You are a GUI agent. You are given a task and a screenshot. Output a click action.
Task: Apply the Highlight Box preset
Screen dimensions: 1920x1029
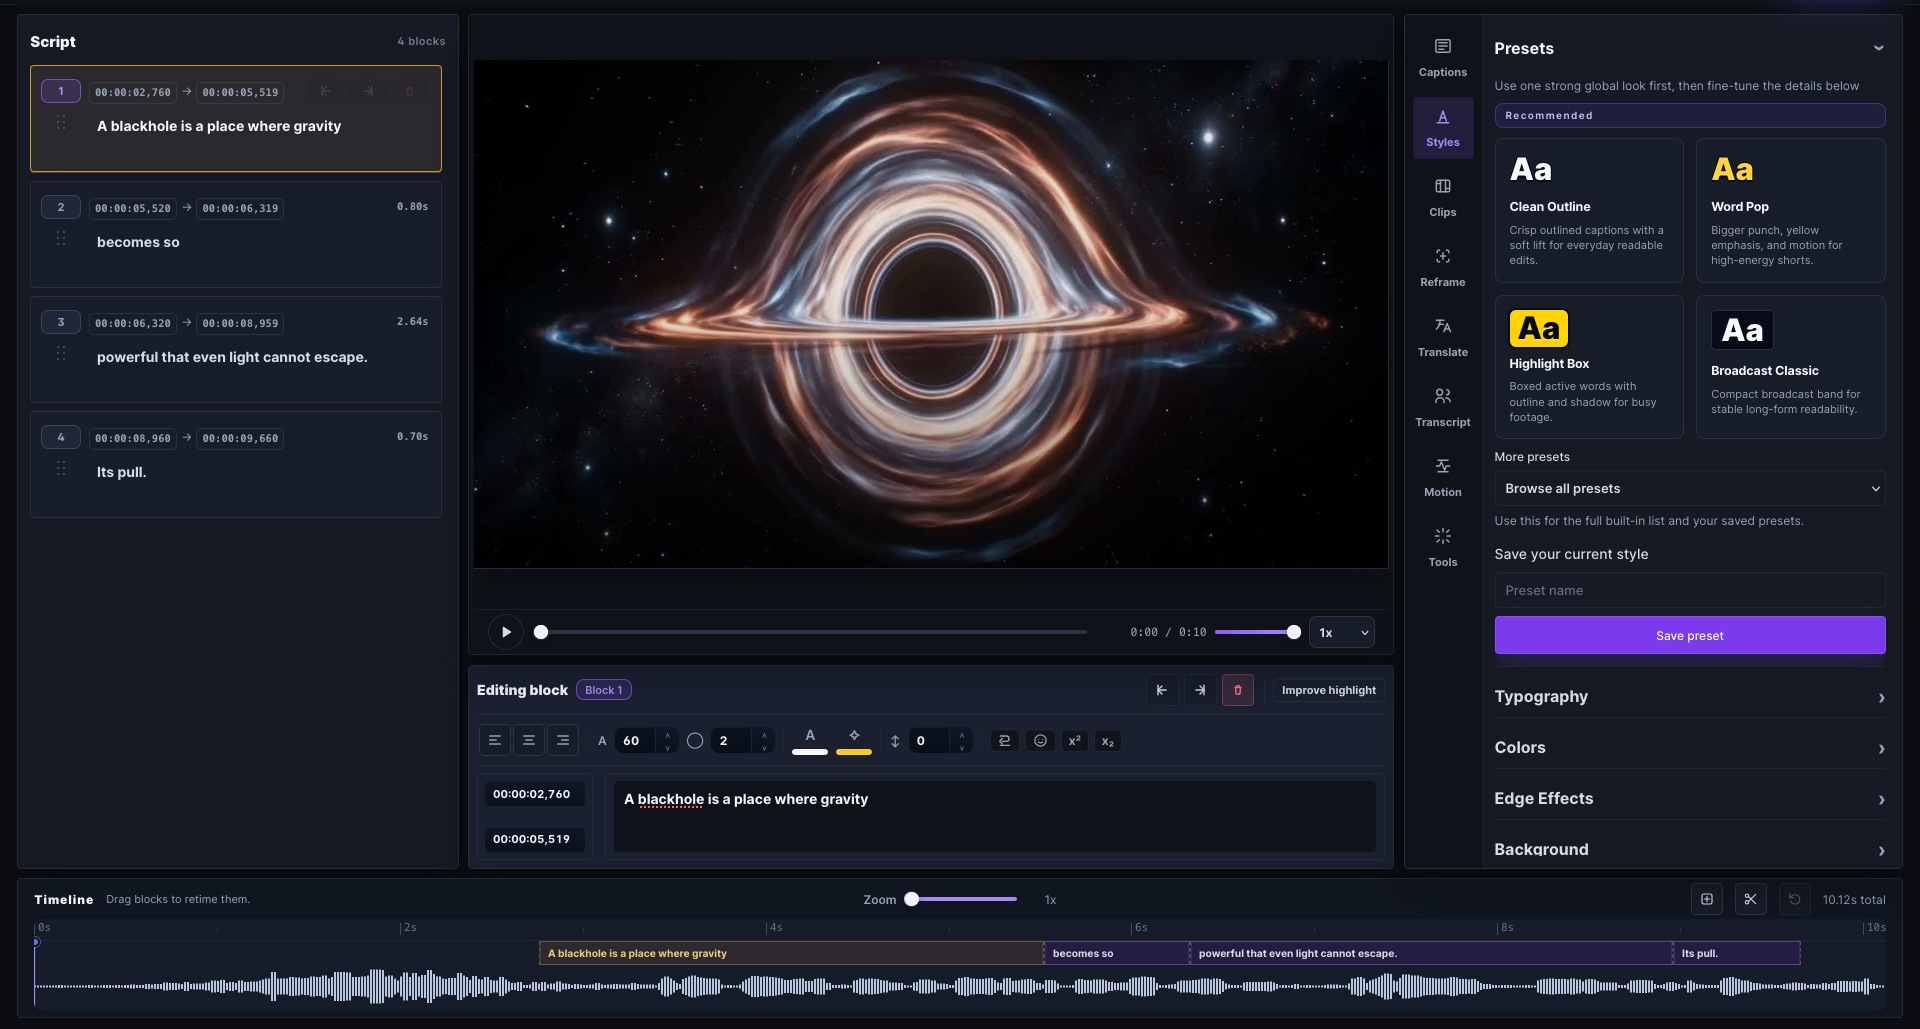click(1589, 367)
